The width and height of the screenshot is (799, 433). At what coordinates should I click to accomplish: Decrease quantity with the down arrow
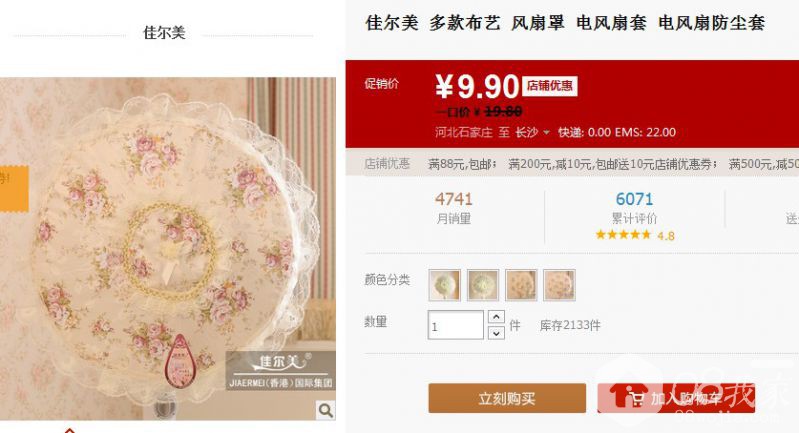pos(496,333)
